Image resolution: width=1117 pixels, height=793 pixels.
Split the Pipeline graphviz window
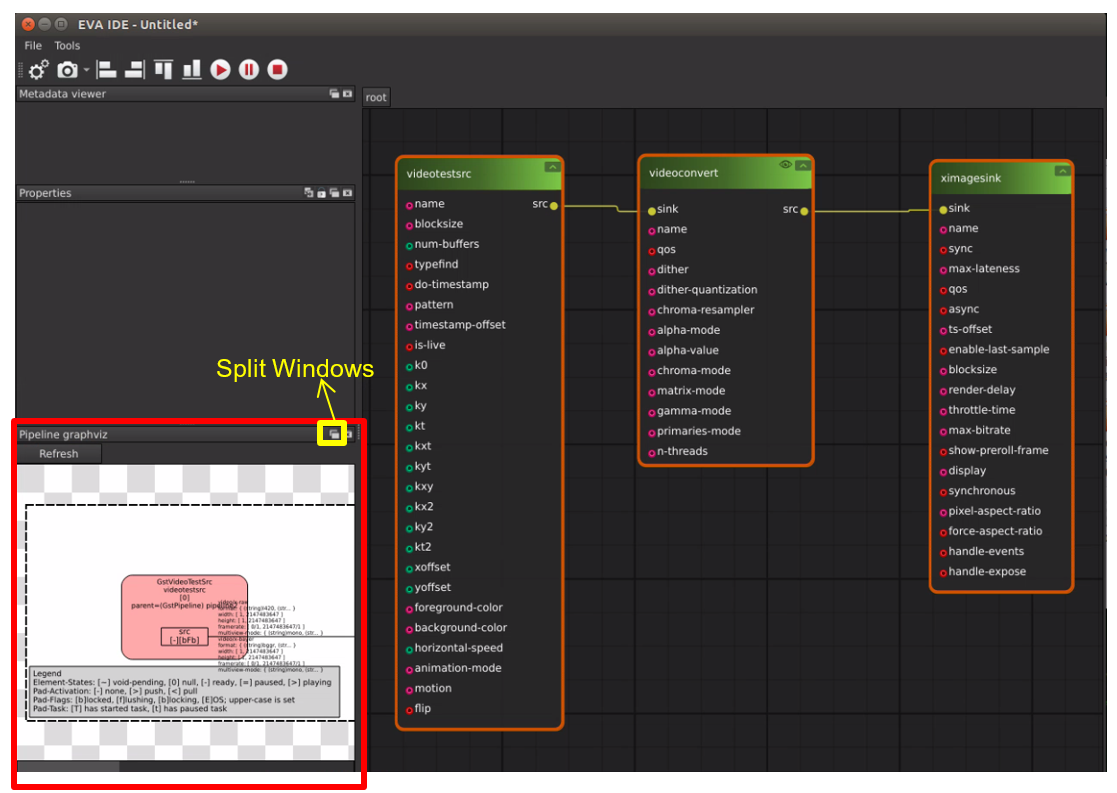point(332,433)
